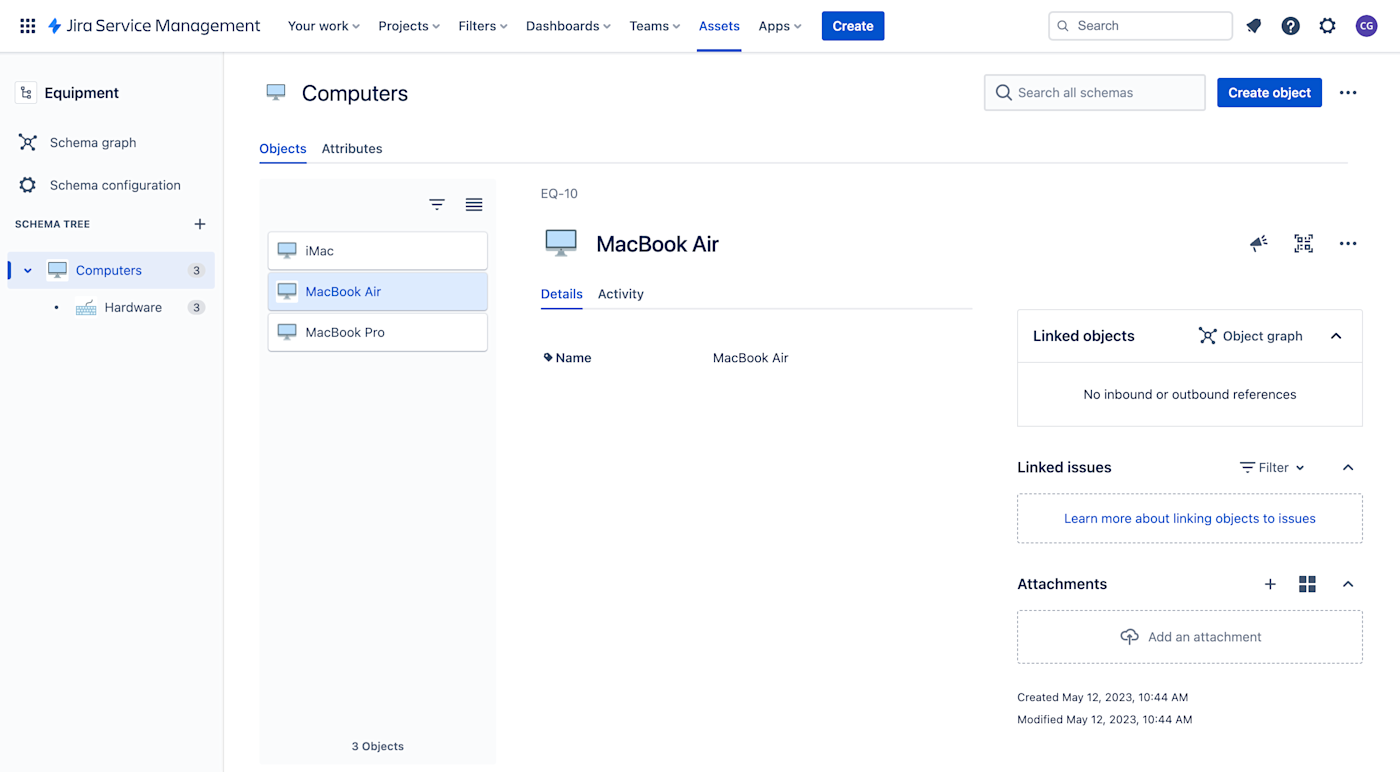Open the Schema graph link
The image size is (1400, 772).
click(93, 142)
